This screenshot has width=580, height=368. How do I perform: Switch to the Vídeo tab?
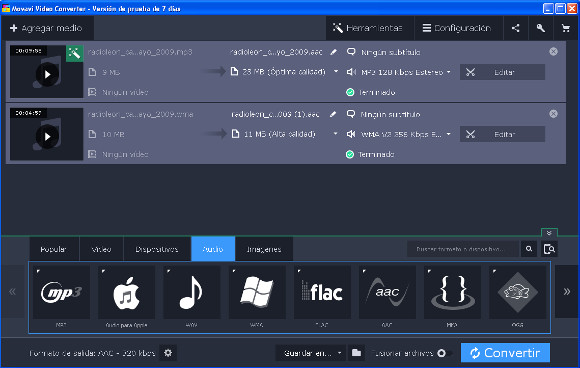pyautogui.click(x=101, y=249)
